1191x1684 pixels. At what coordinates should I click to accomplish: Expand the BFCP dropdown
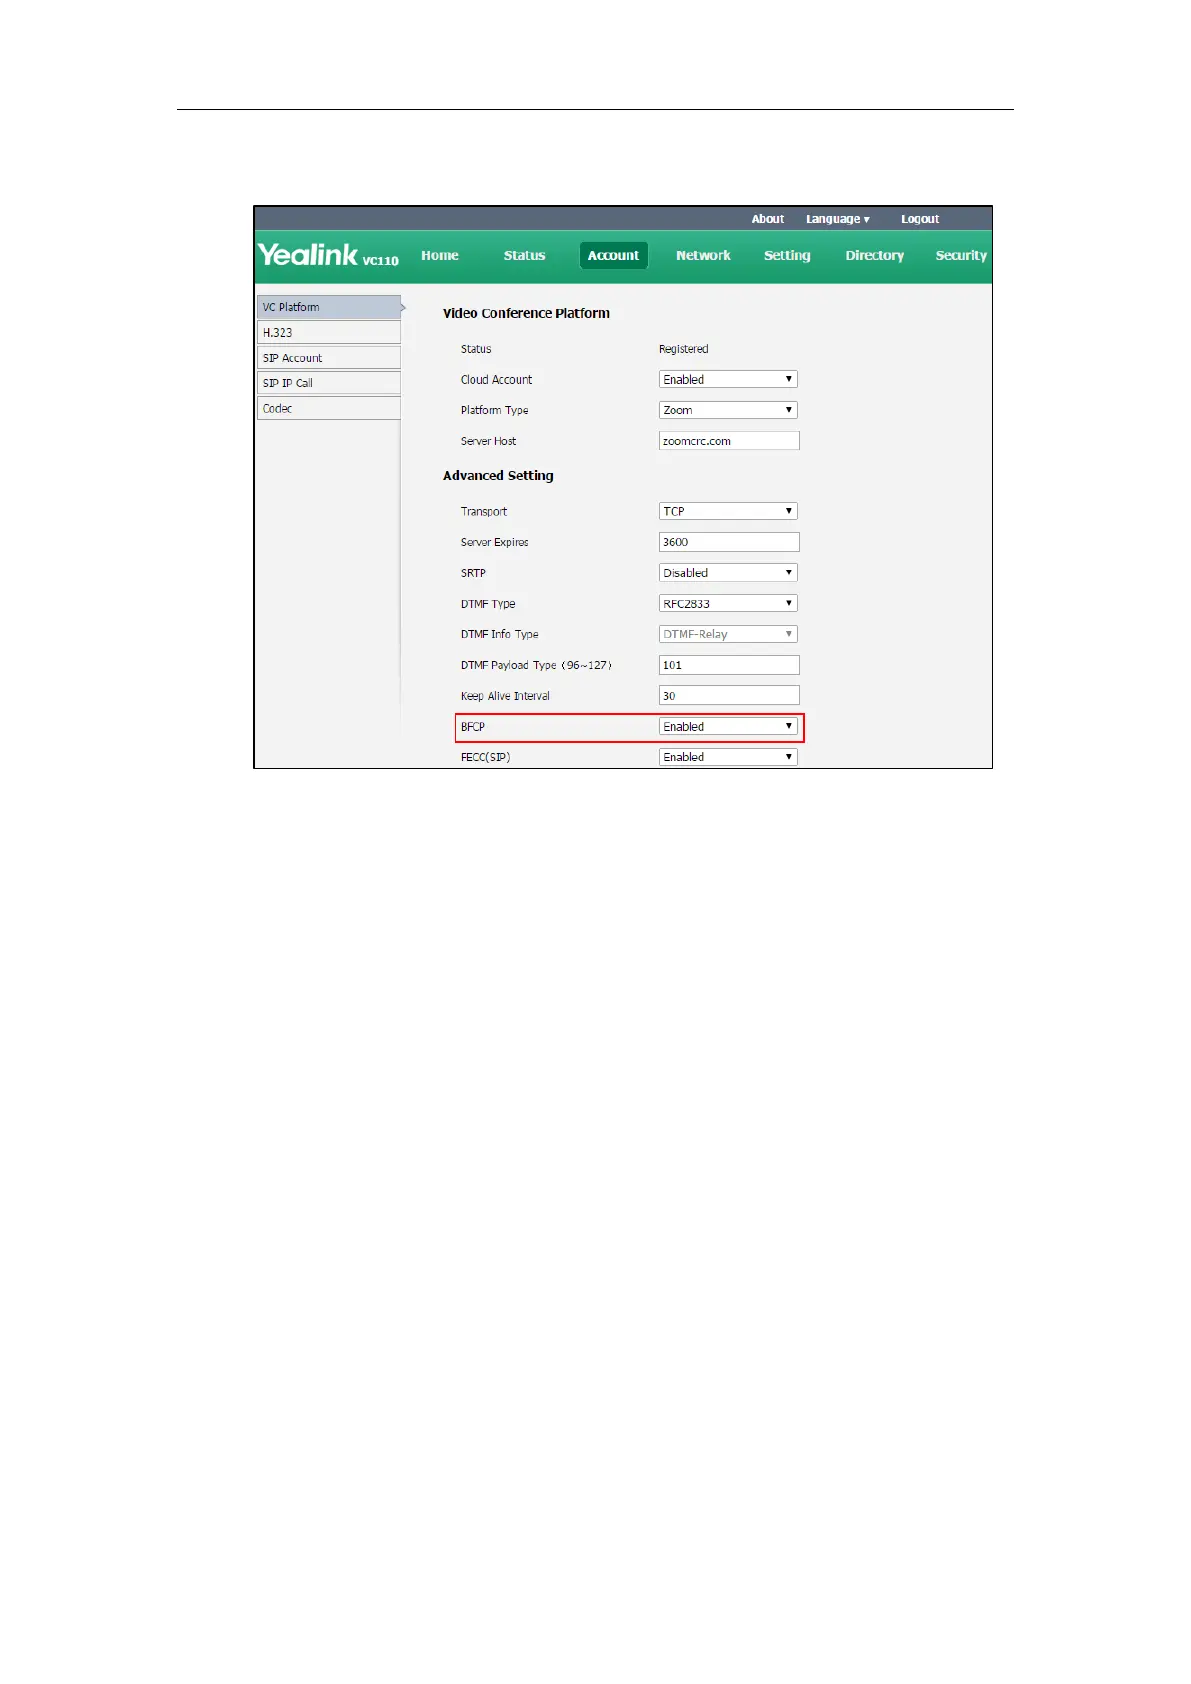point(728,727)
